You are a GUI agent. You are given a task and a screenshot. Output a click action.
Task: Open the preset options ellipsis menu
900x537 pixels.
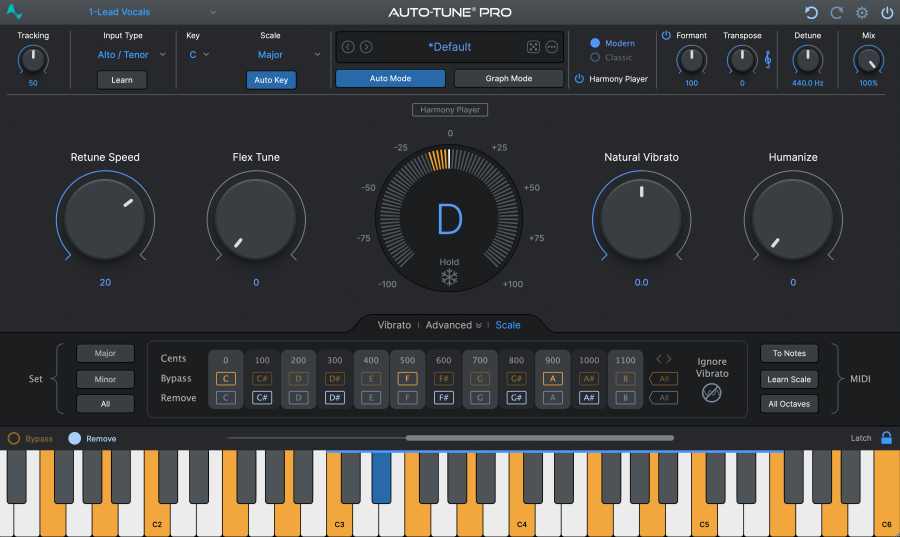coord(552,47)
